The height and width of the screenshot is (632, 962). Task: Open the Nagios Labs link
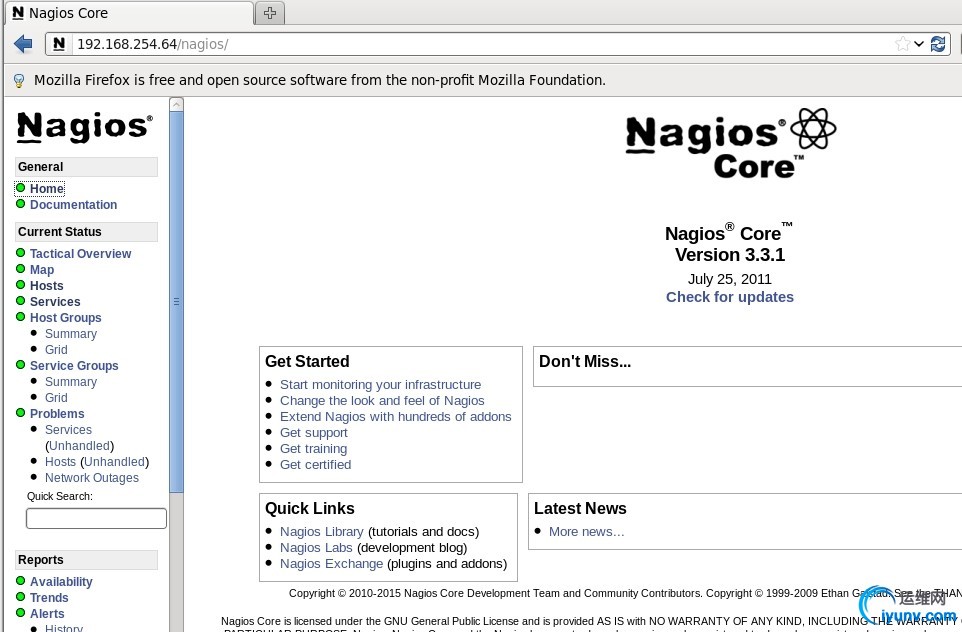[x=316, y=547]
